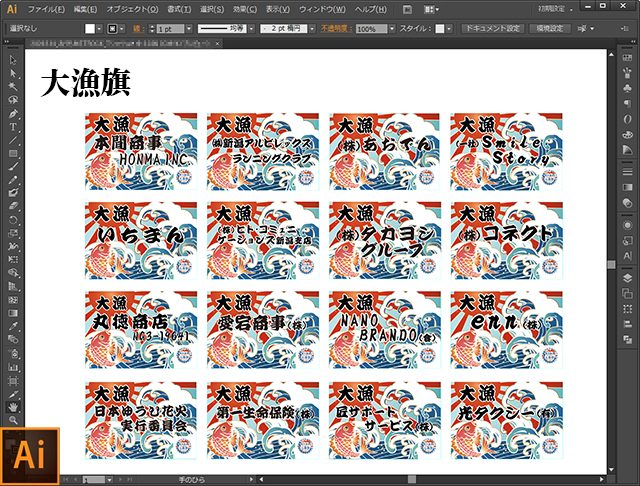This screenshot has width=640, height=486.
Task: Open the stroke weight 1 pt dropdown
Action: click(x=189, y=29)
